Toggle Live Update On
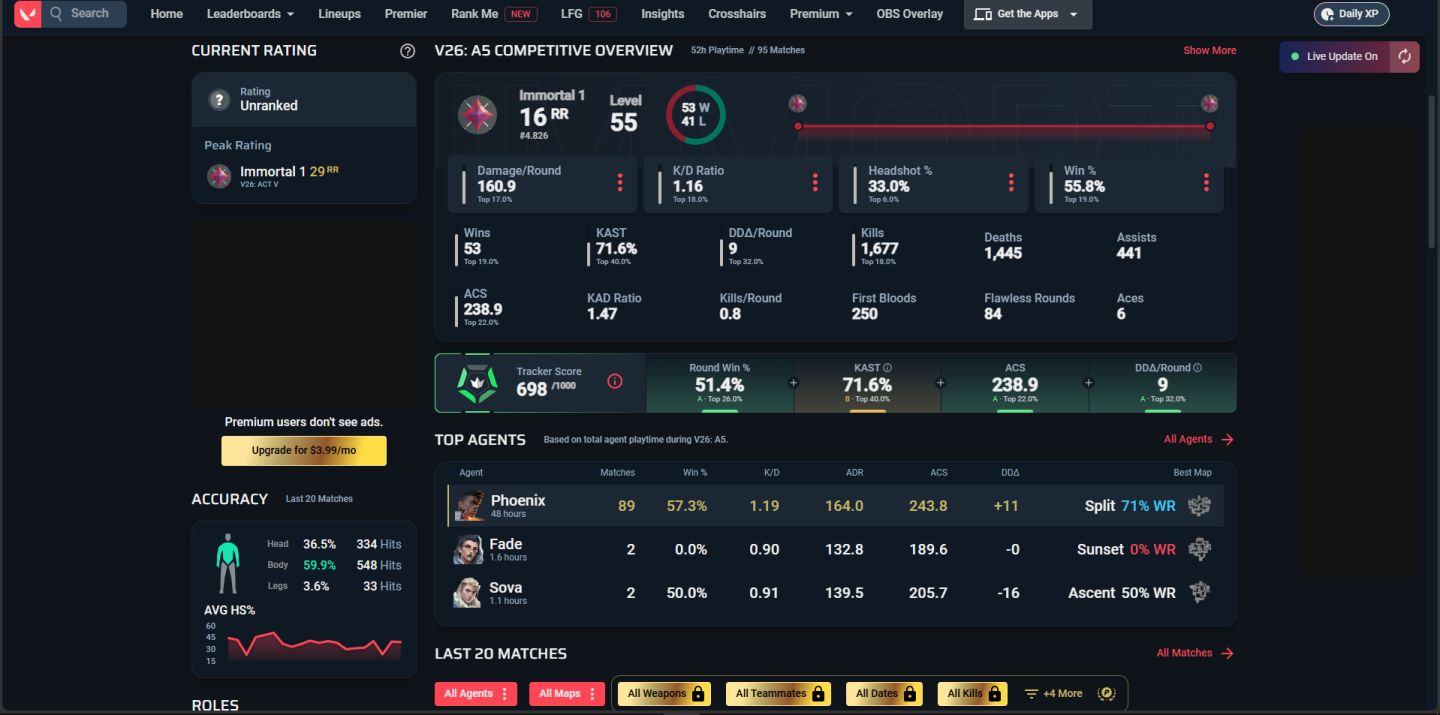This screenshot has height=715, width=1440. pos(1334,57)
